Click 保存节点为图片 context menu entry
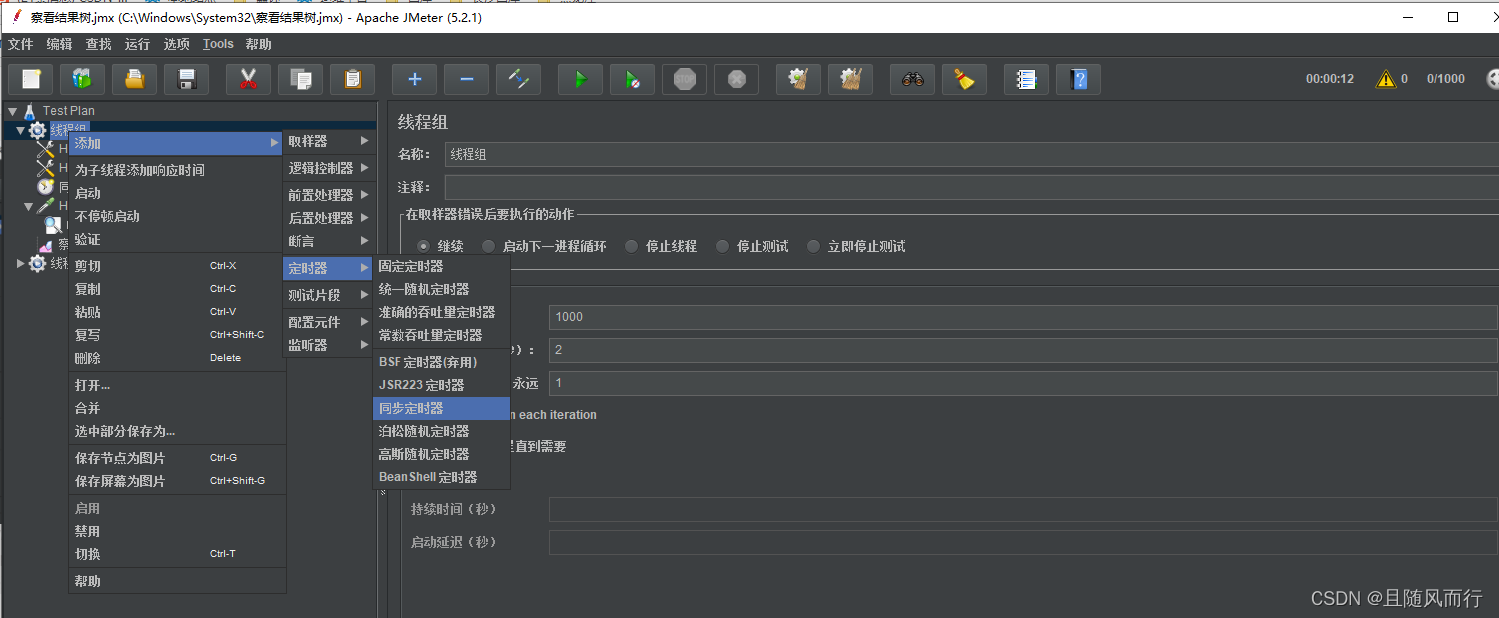The width and height of the screenshot is (1499, 618). click(x=177, y=458)
